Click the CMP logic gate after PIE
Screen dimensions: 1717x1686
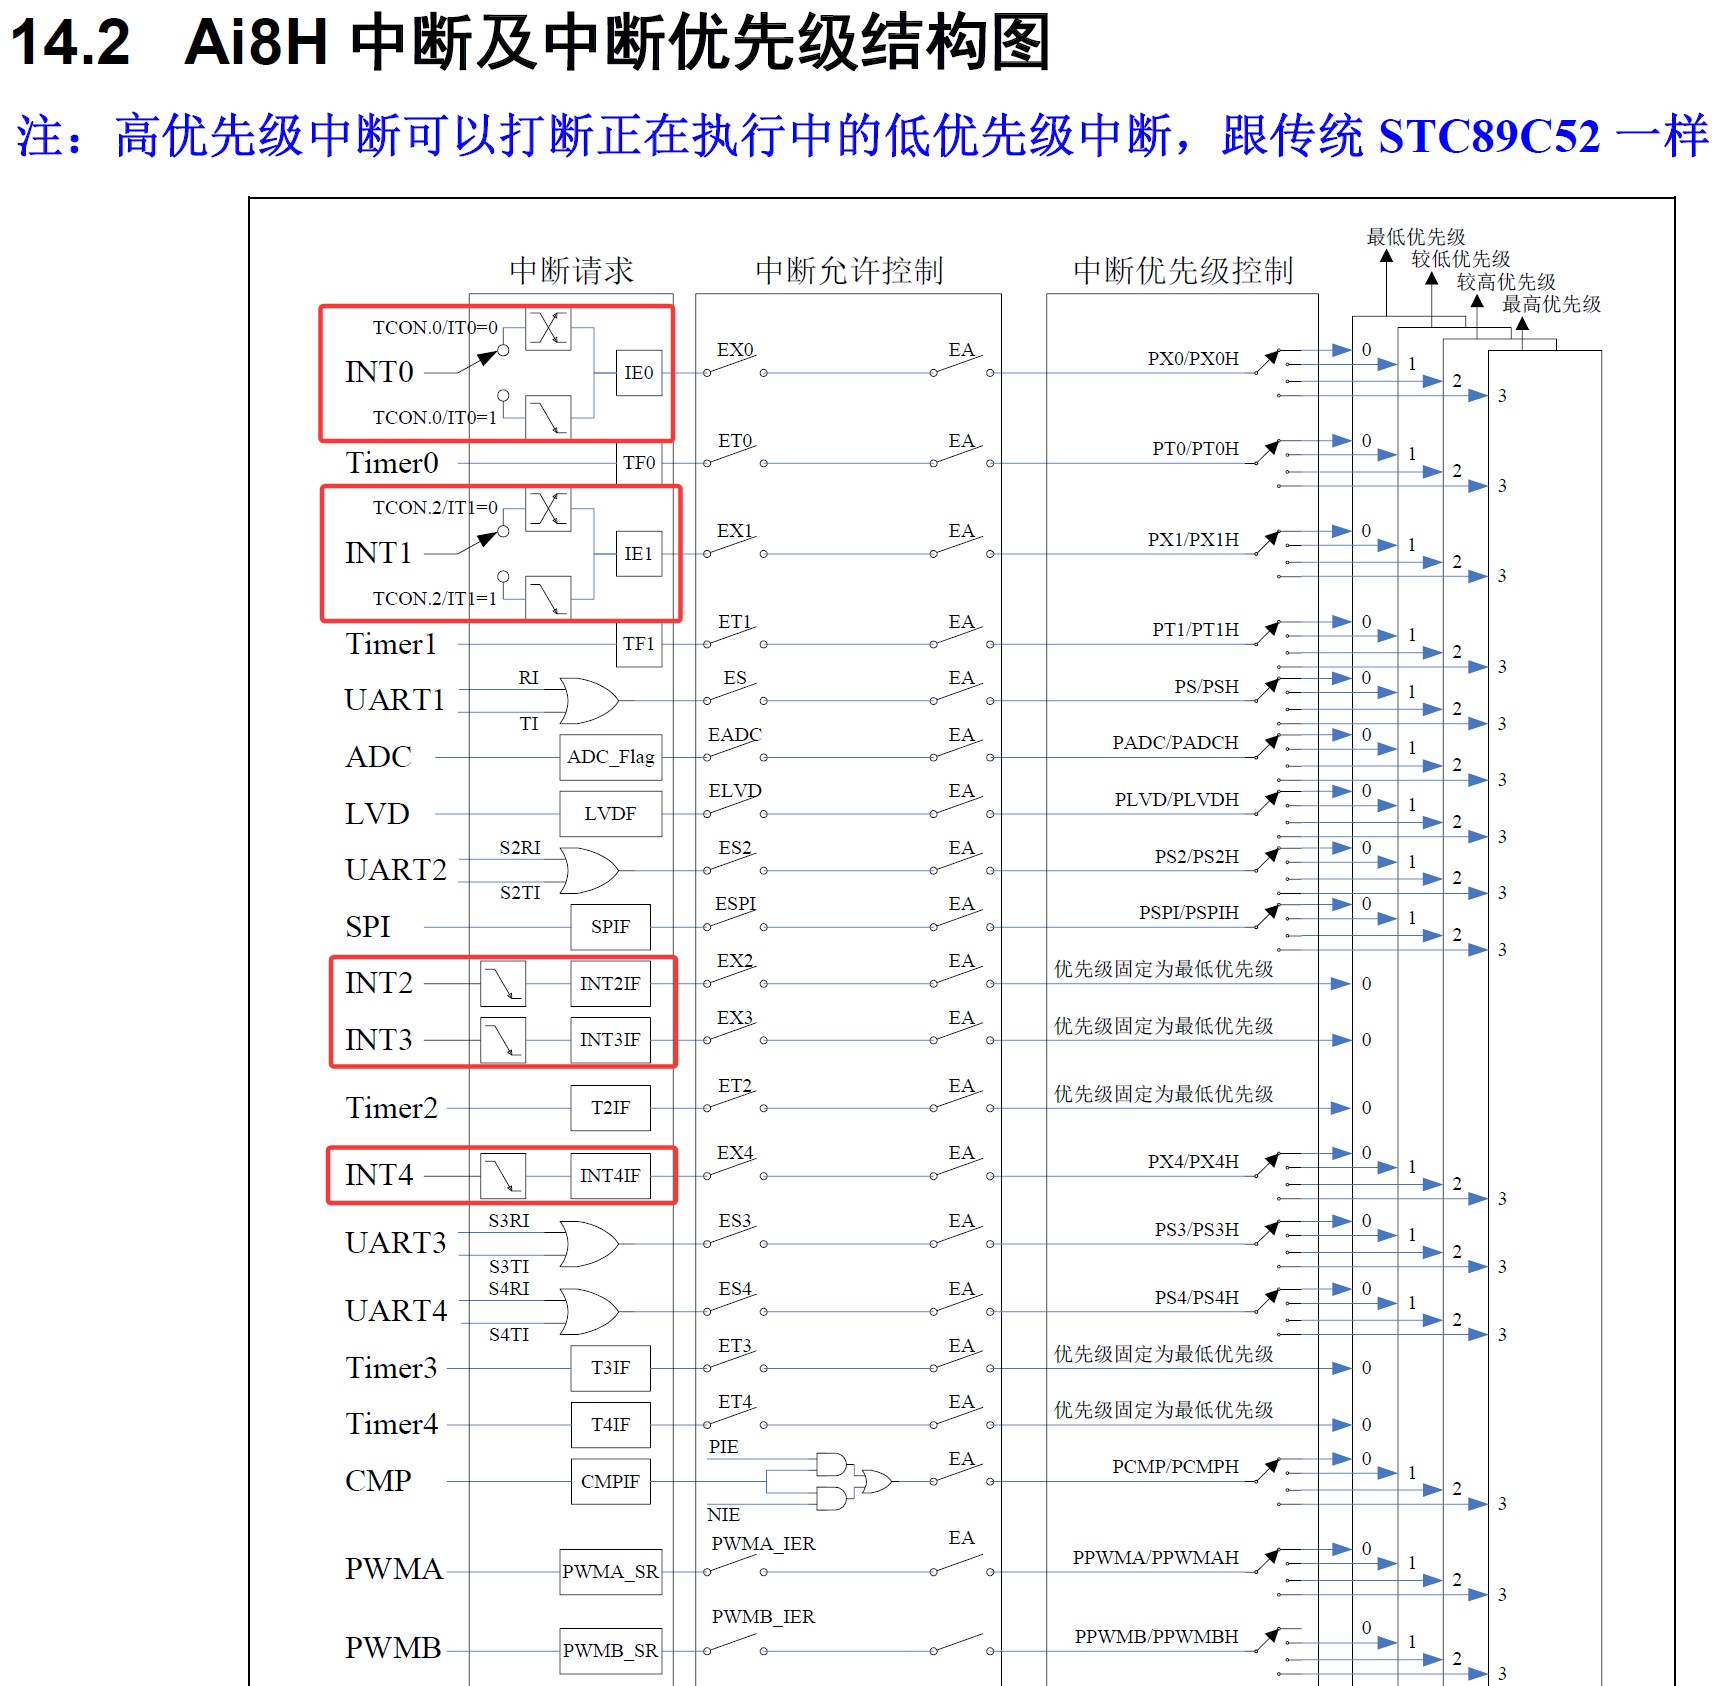831,1464
